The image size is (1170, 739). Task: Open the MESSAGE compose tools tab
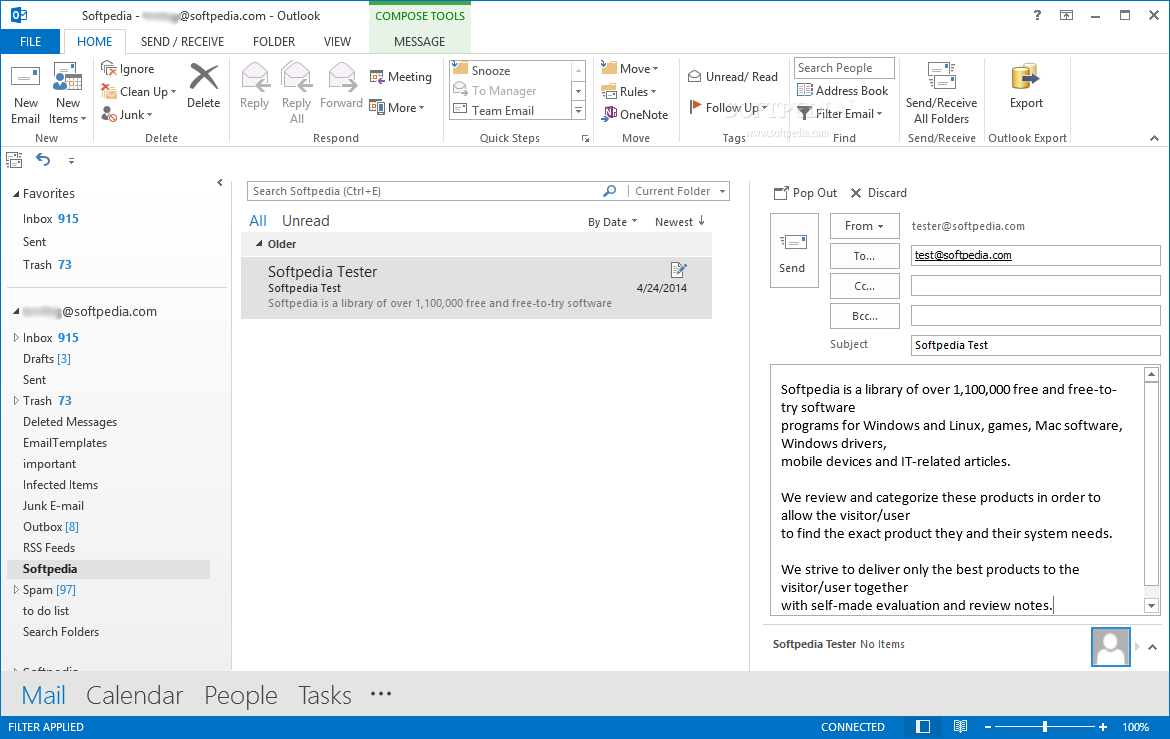point(419,42)
